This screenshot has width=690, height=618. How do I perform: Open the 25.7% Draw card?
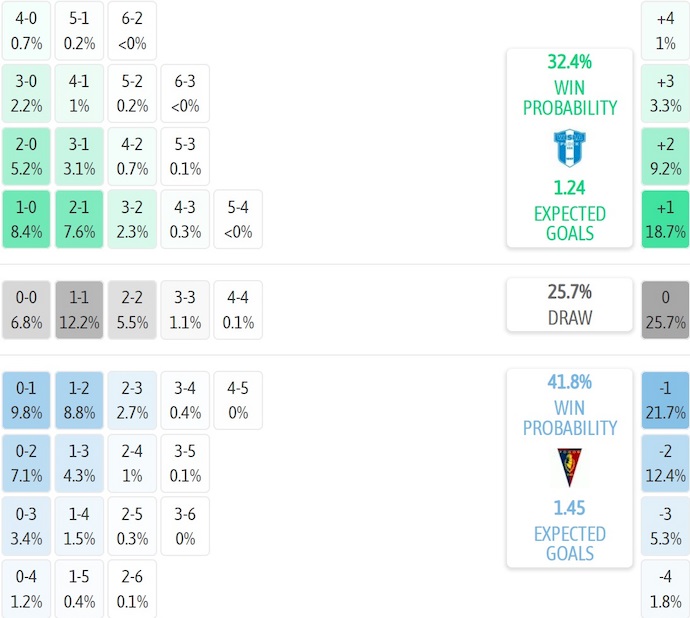pos(569,305)
